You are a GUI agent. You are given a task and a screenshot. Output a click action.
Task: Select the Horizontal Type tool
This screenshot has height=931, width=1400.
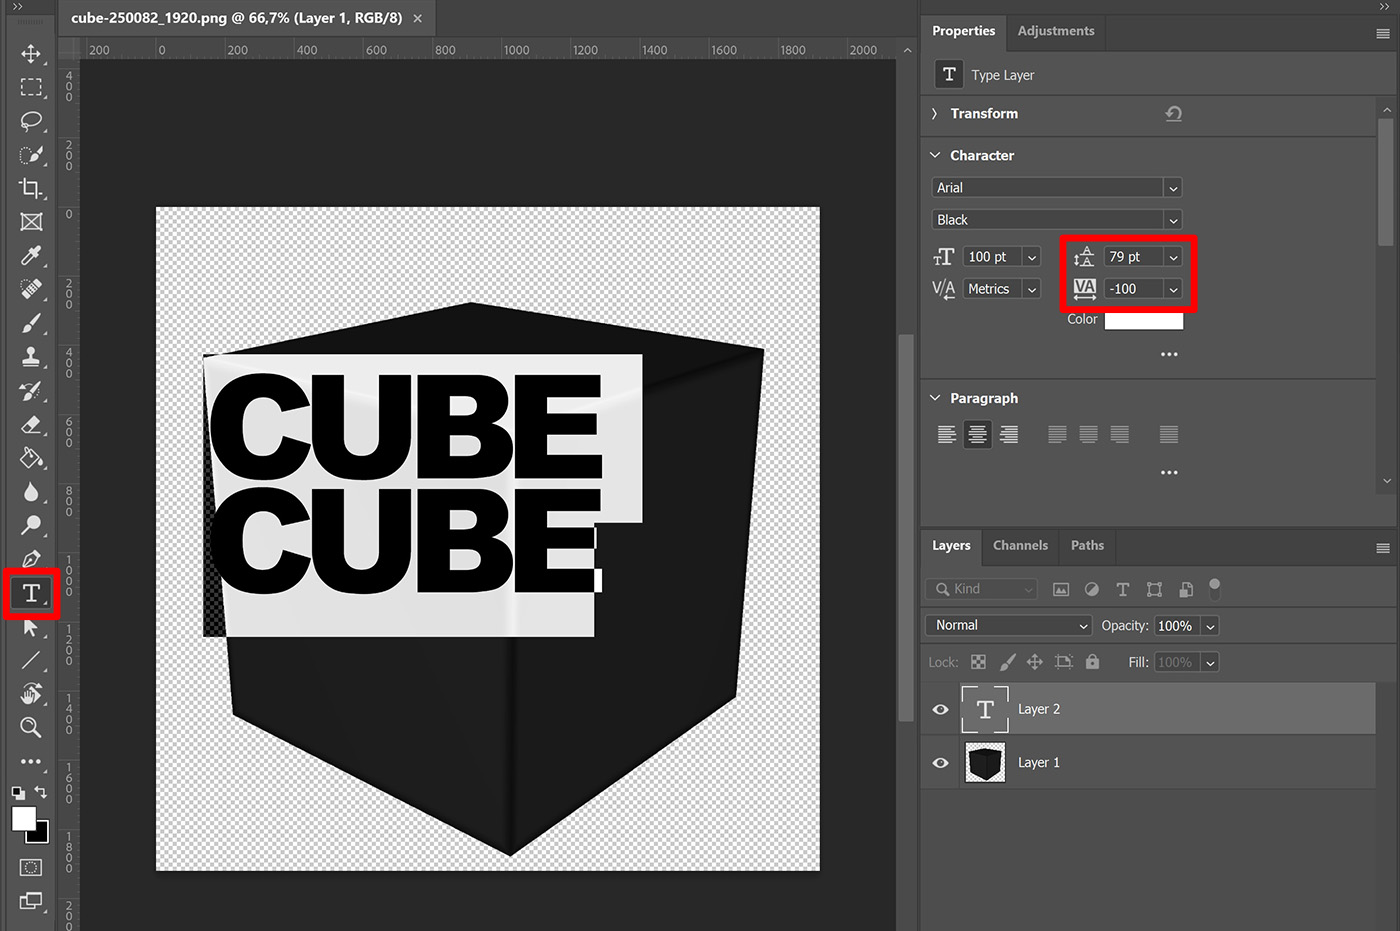pyautogui.click(x=31, y=593)
